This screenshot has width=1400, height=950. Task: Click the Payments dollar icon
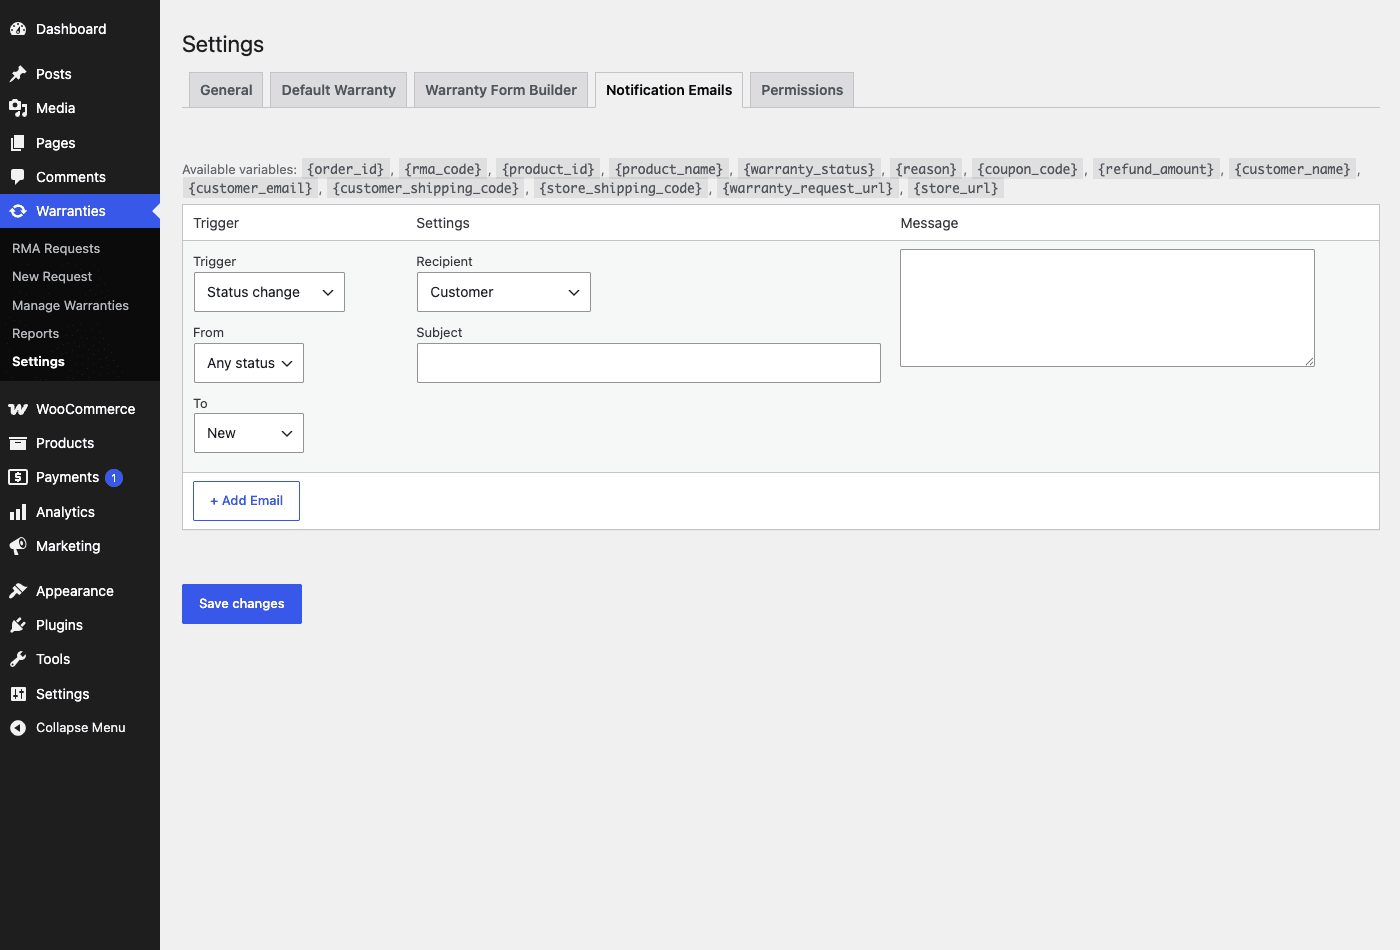(x=18, y=477)
